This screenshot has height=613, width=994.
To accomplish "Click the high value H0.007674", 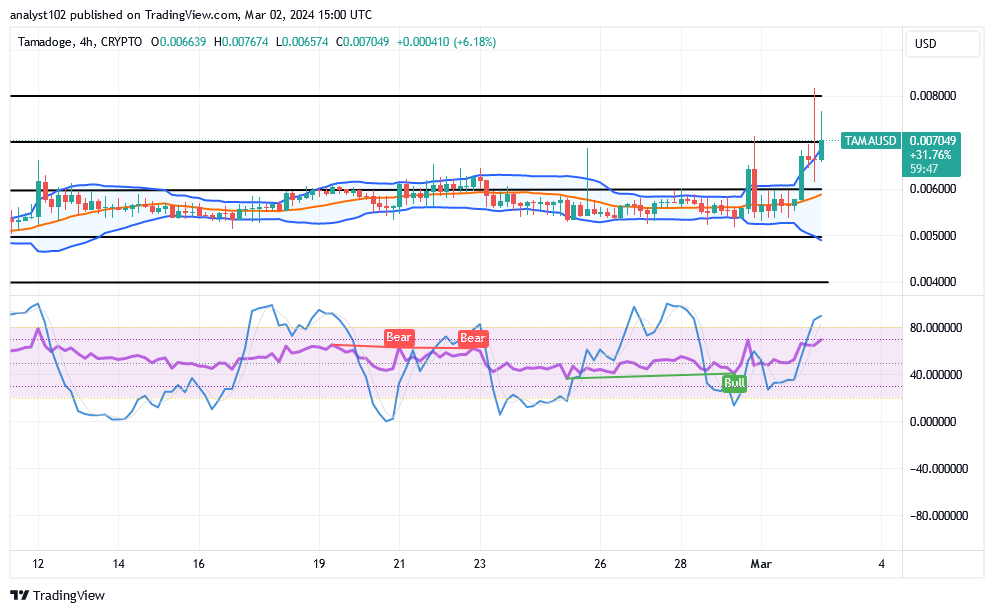I will coord(241,42).
